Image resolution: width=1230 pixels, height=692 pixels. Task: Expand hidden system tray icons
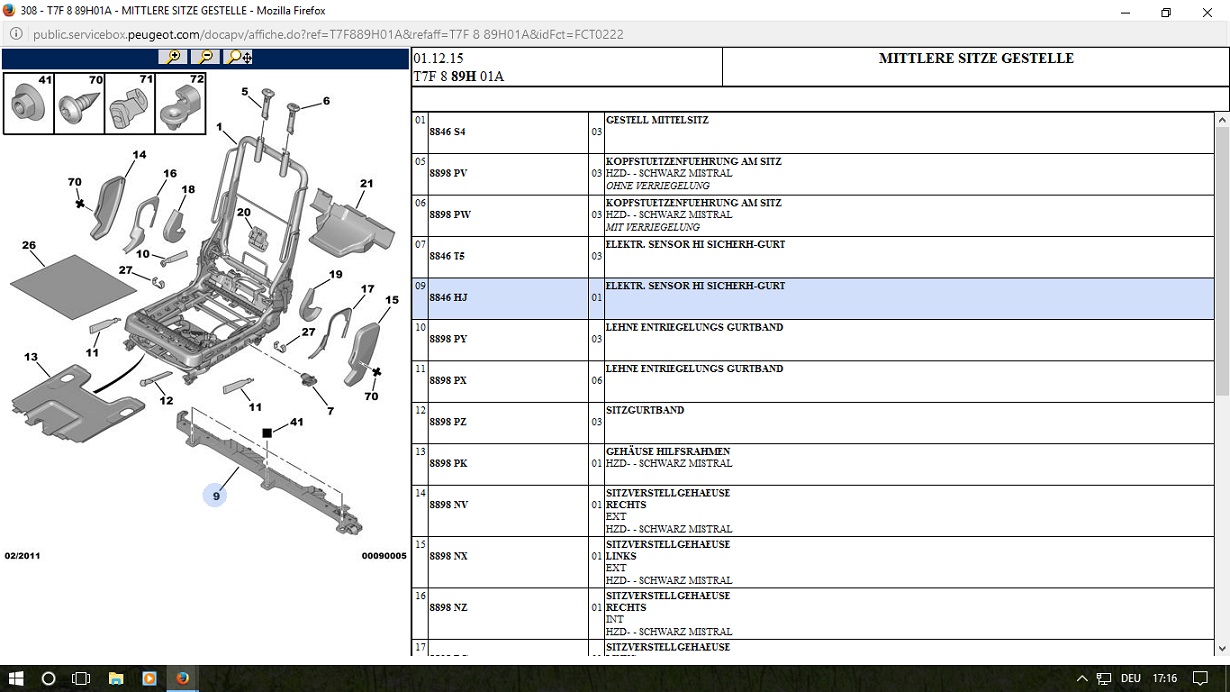[x=1083, y=678]
